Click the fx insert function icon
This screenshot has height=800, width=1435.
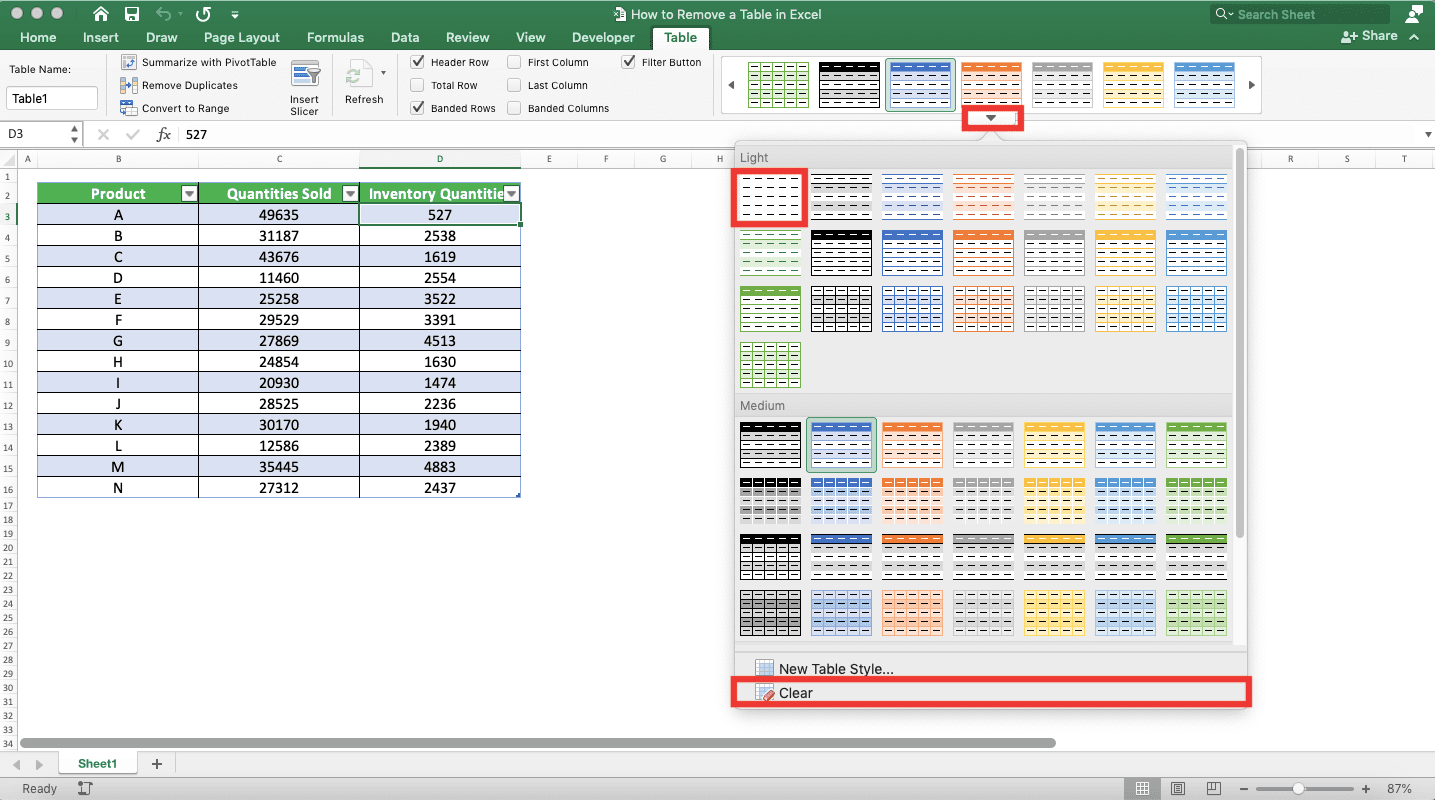tap(164, 134)
